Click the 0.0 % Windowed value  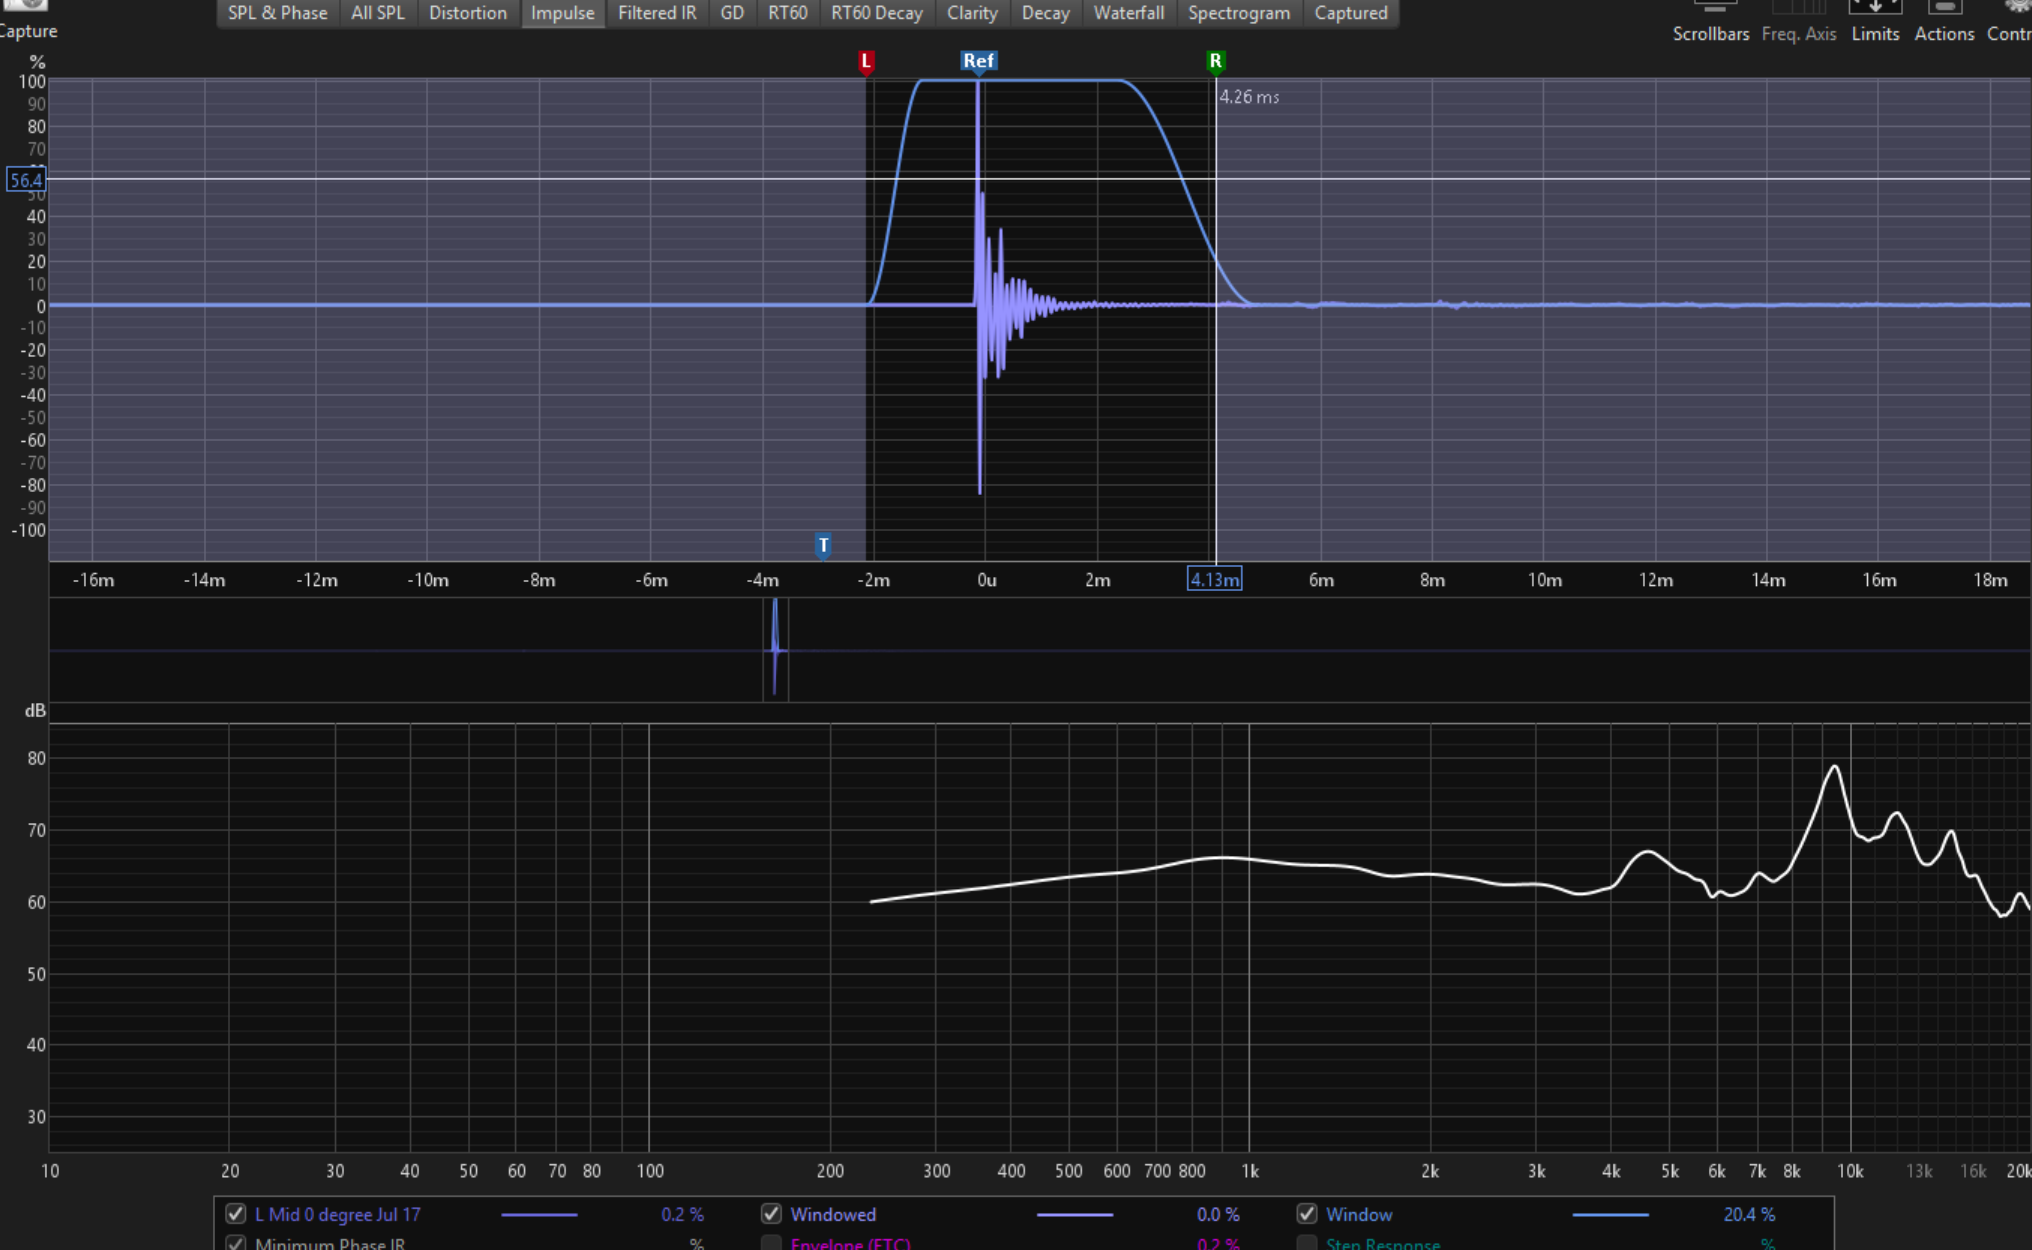(1218, 1214)
